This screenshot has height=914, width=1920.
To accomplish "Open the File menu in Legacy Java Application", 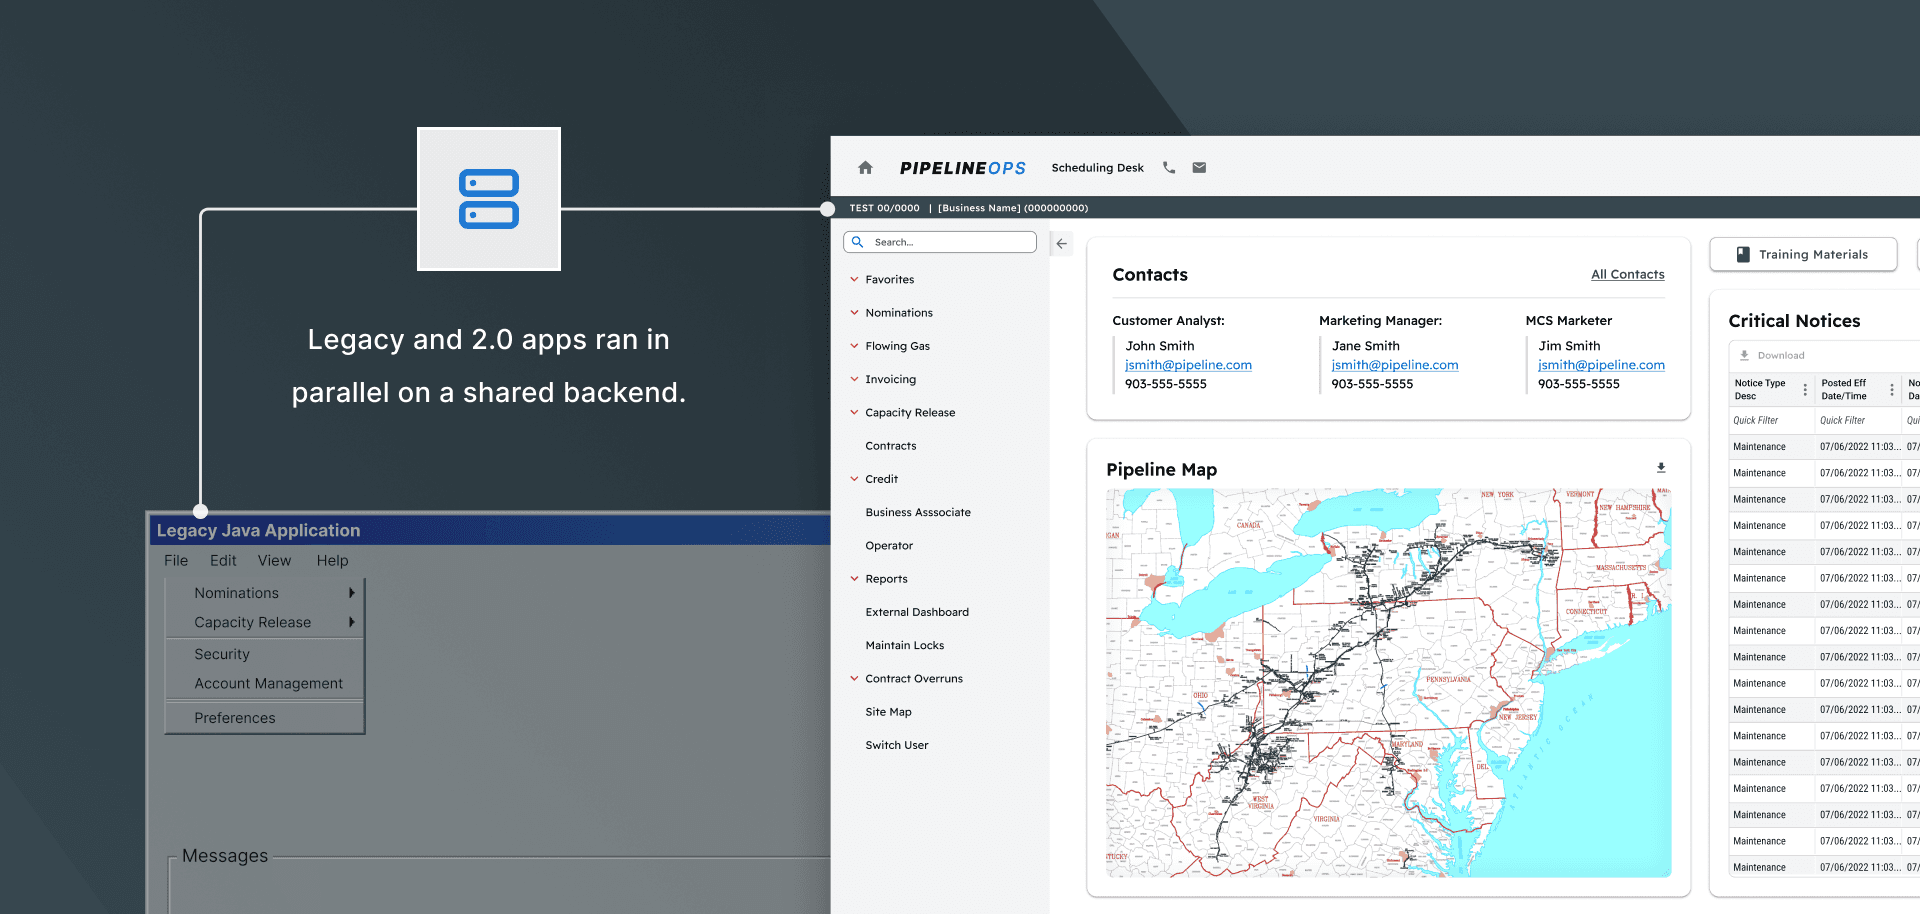I will click(x=176, y=560).
